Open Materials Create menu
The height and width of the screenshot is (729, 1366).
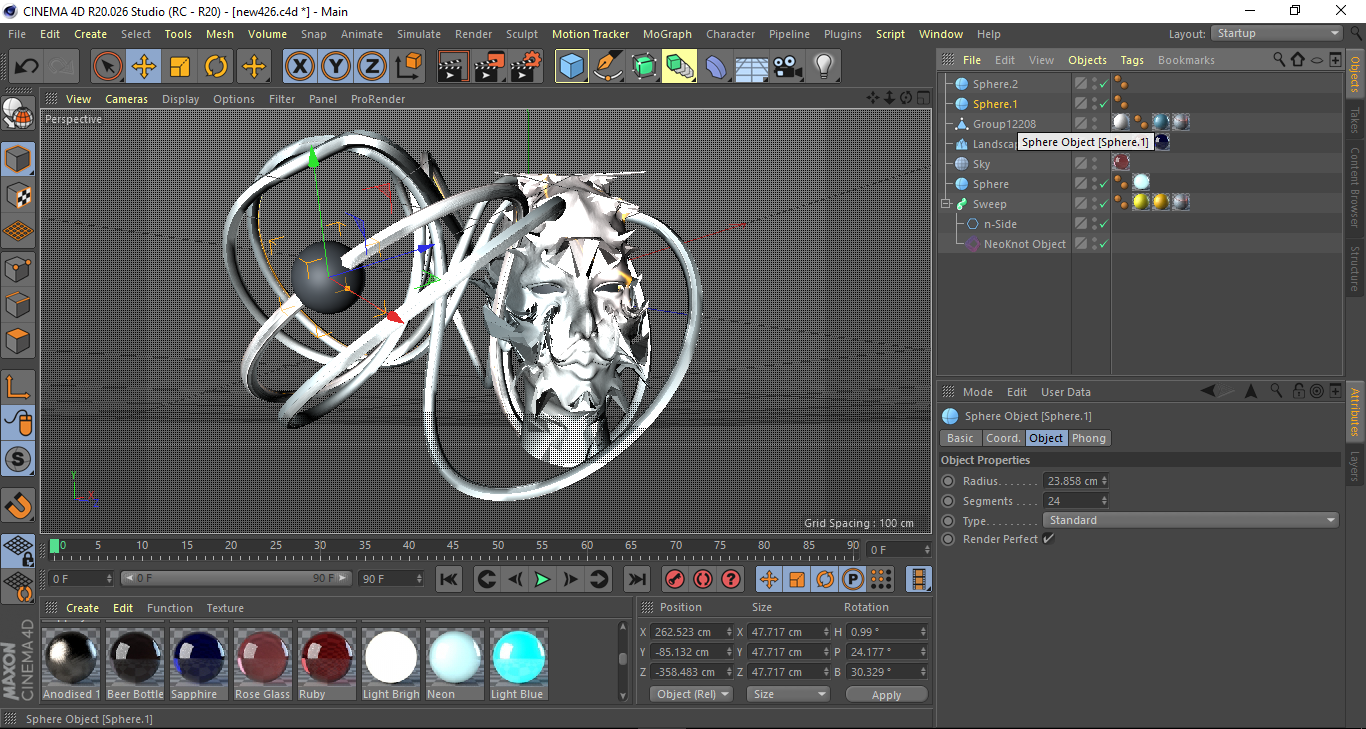[x=83, y=608]
